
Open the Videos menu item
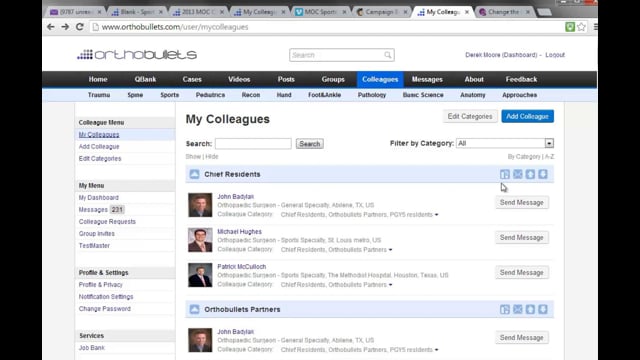pos(239,79)
